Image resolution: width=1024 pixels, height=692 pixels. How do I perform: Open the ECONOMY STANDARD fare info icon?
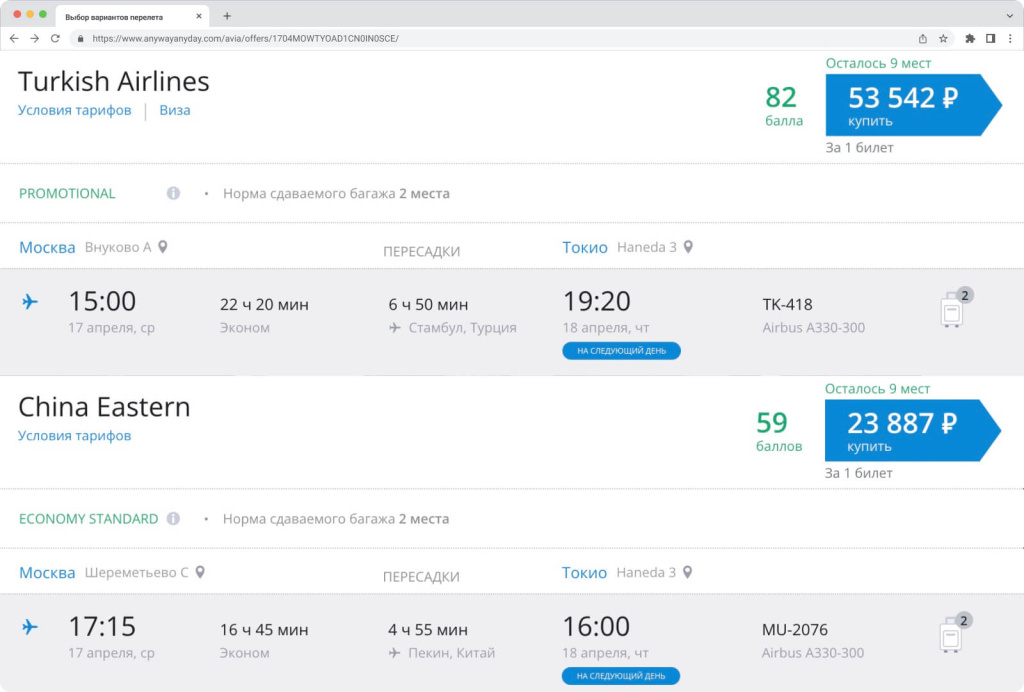[173, 518]
